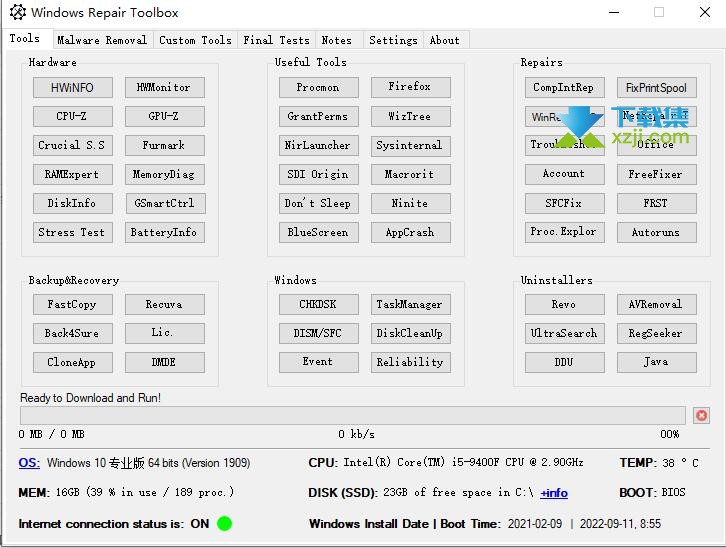Screen dimensions: 726x548
Task: Open AppCrash viewer
Action: coord(410,232)
